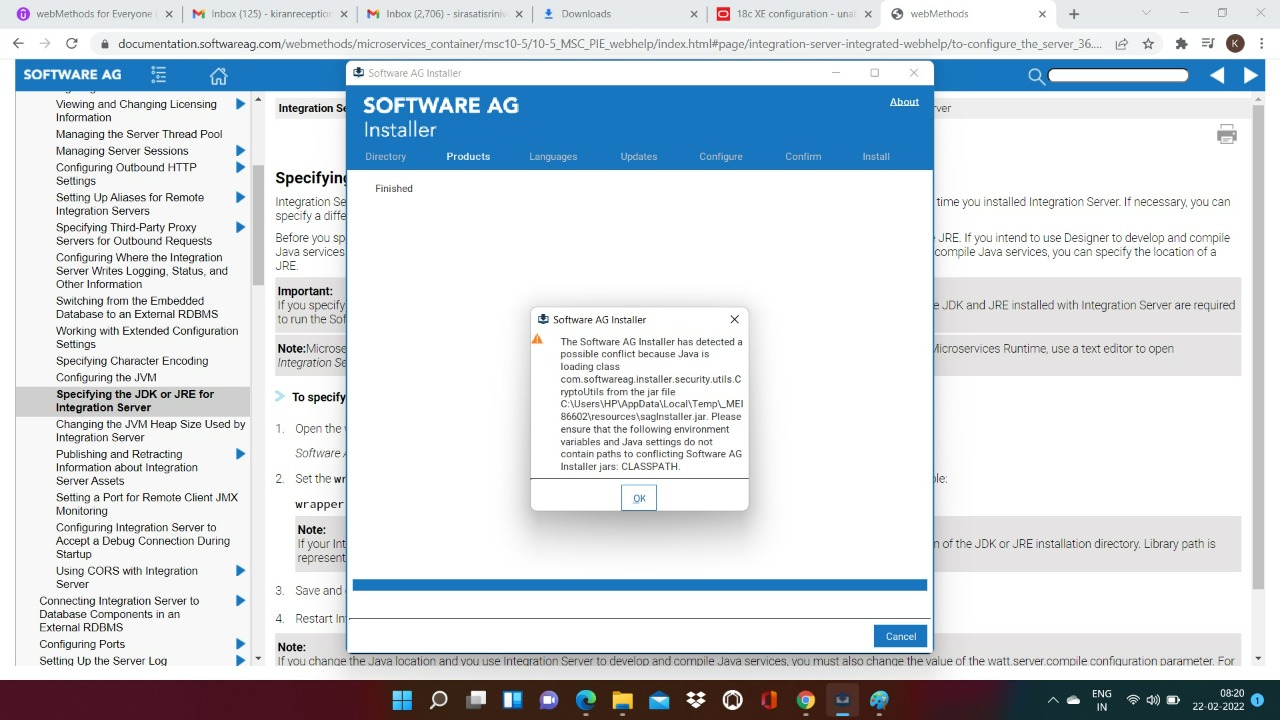Go back in the browser
The width and height of the screenshot is (1280, 720).
[18, 44]
